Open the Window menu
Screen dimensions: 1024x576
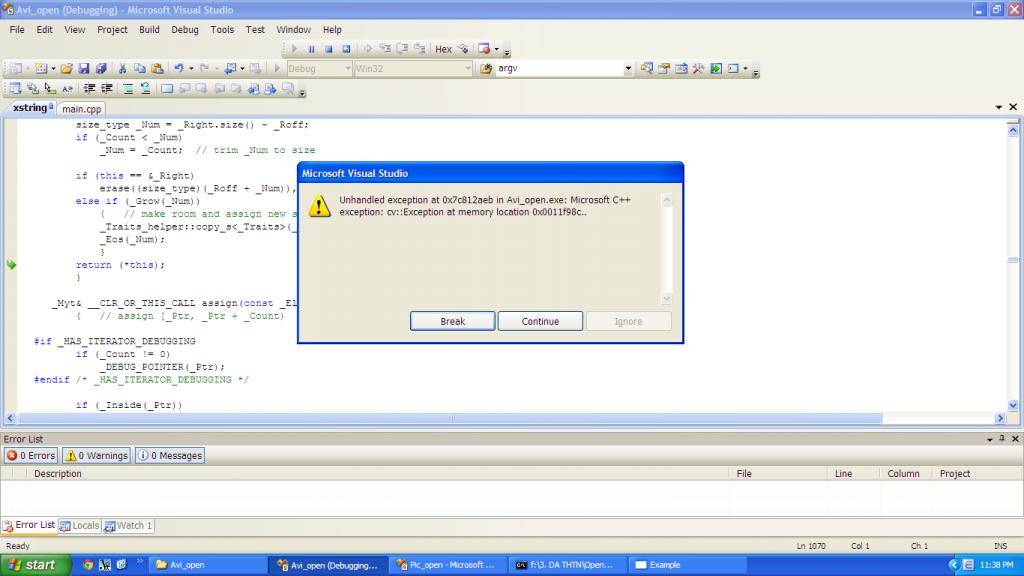[293, 29]
